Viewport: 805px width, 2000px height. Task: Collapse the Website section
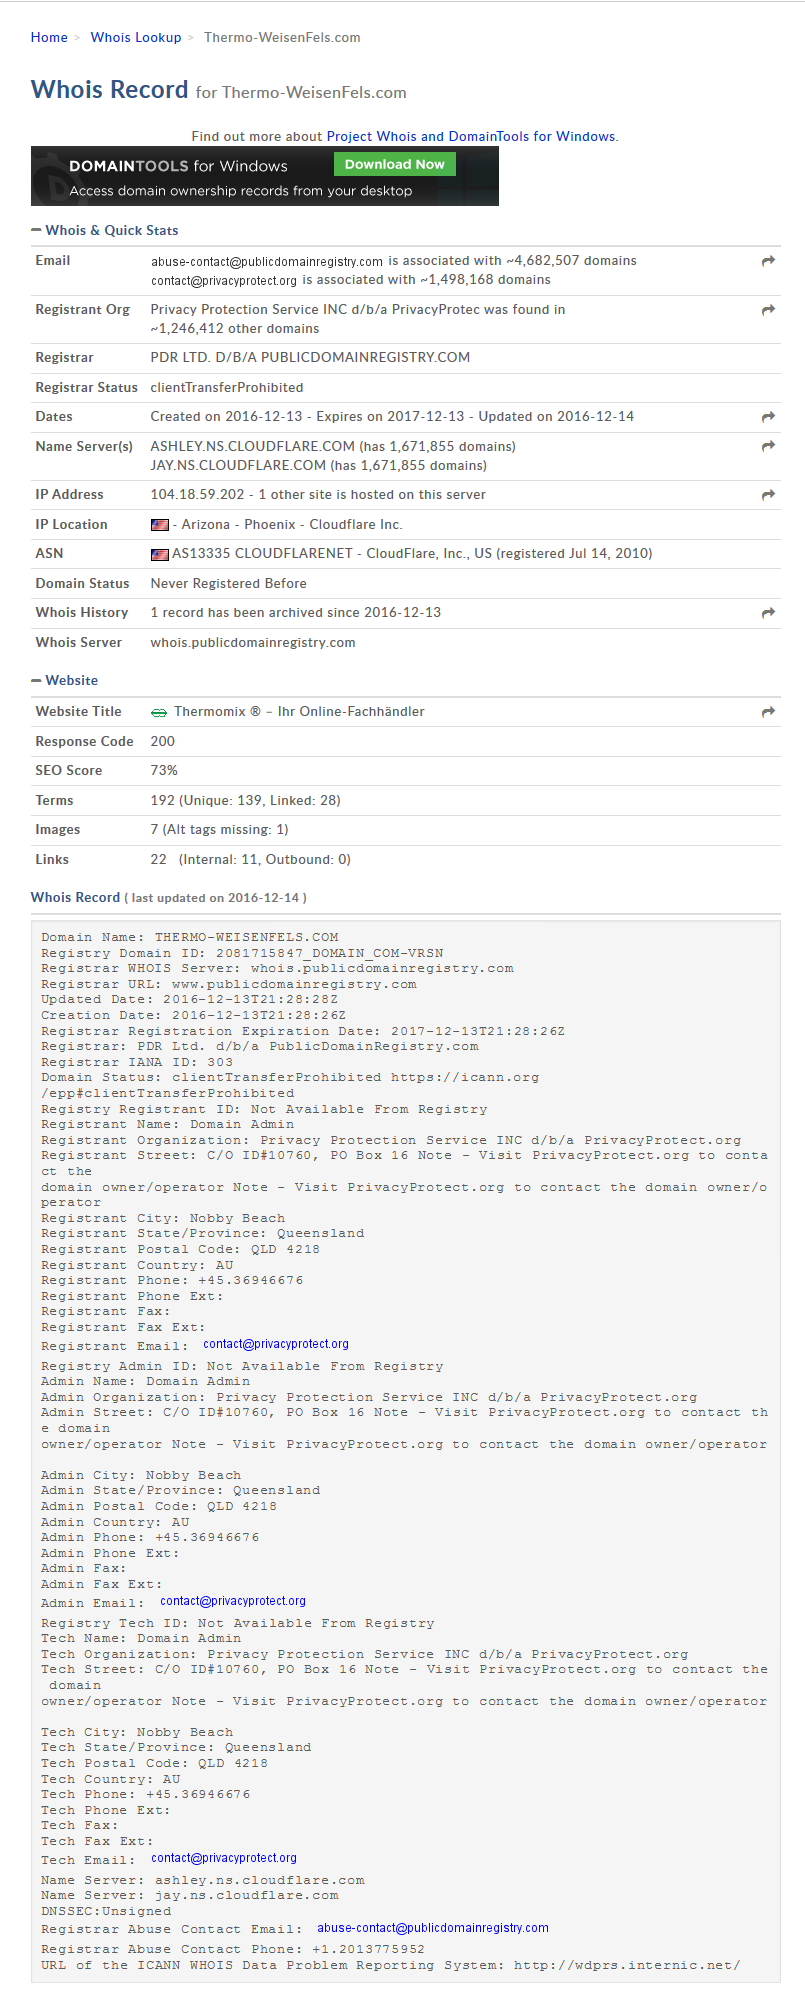click(x=65, y=680)
